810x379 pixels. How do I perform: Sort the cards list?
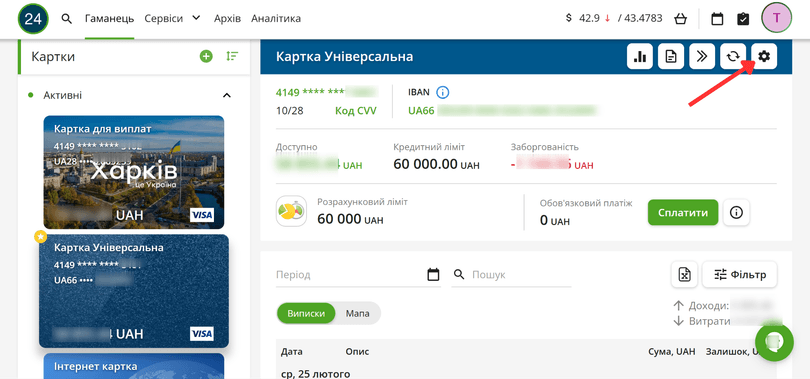point(232,56)
